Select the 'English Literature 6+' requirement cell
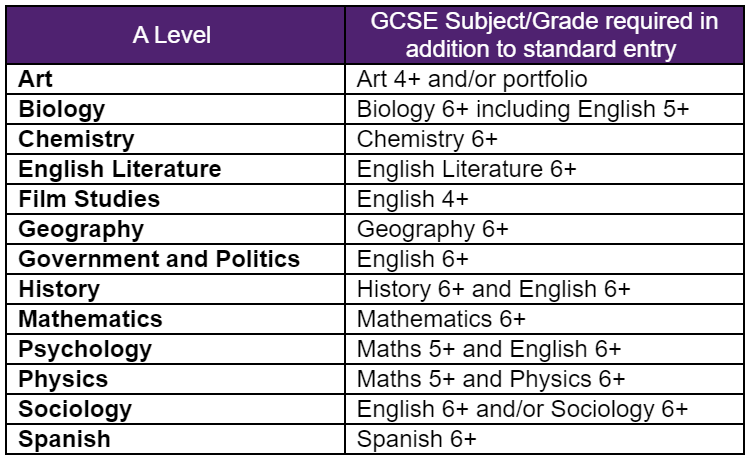This screenshot has height=458, width=750. click(x=466, y=169)
